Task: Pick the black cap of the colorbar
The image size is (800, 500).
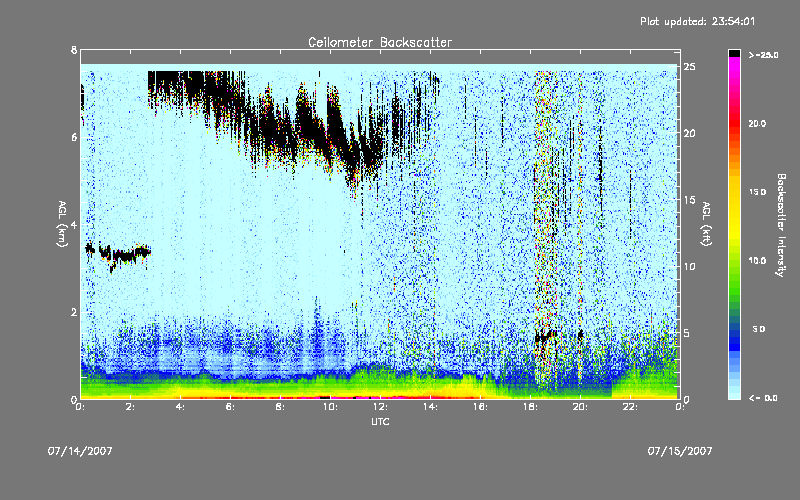Action: point(735,53)
